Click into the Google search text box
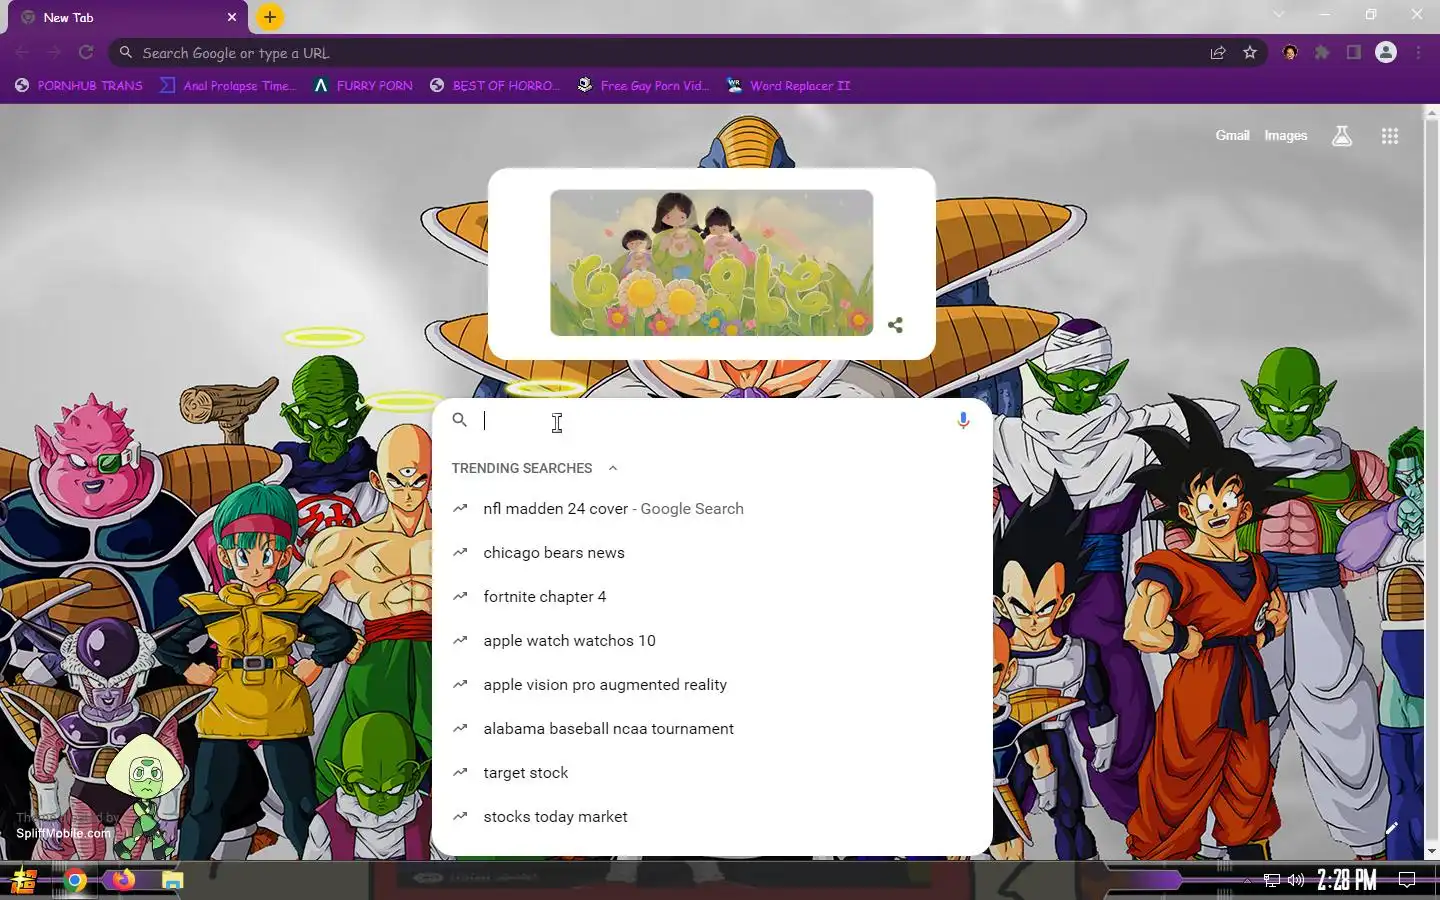The width and height of the screenshot is (1440, 900). [714, 421]
